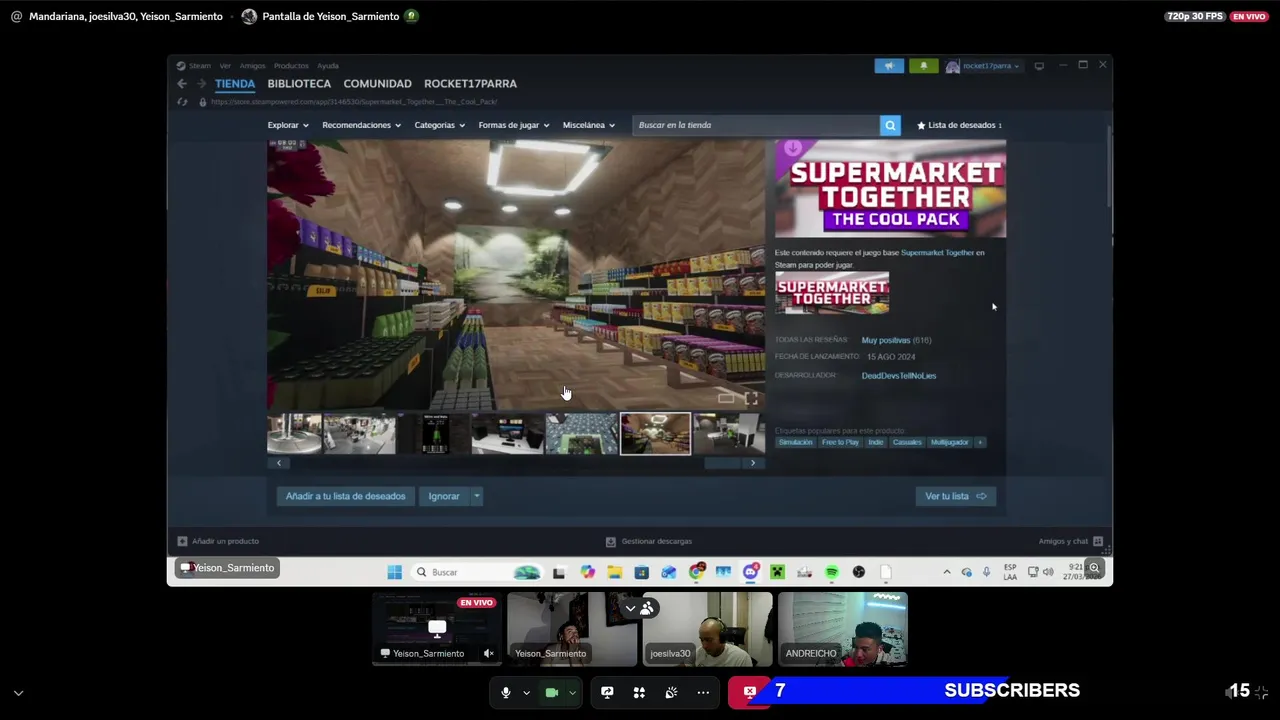Open activities grid icon in call bar
Viewport: 1280px width, 720px height.
(x=639, y=692)
